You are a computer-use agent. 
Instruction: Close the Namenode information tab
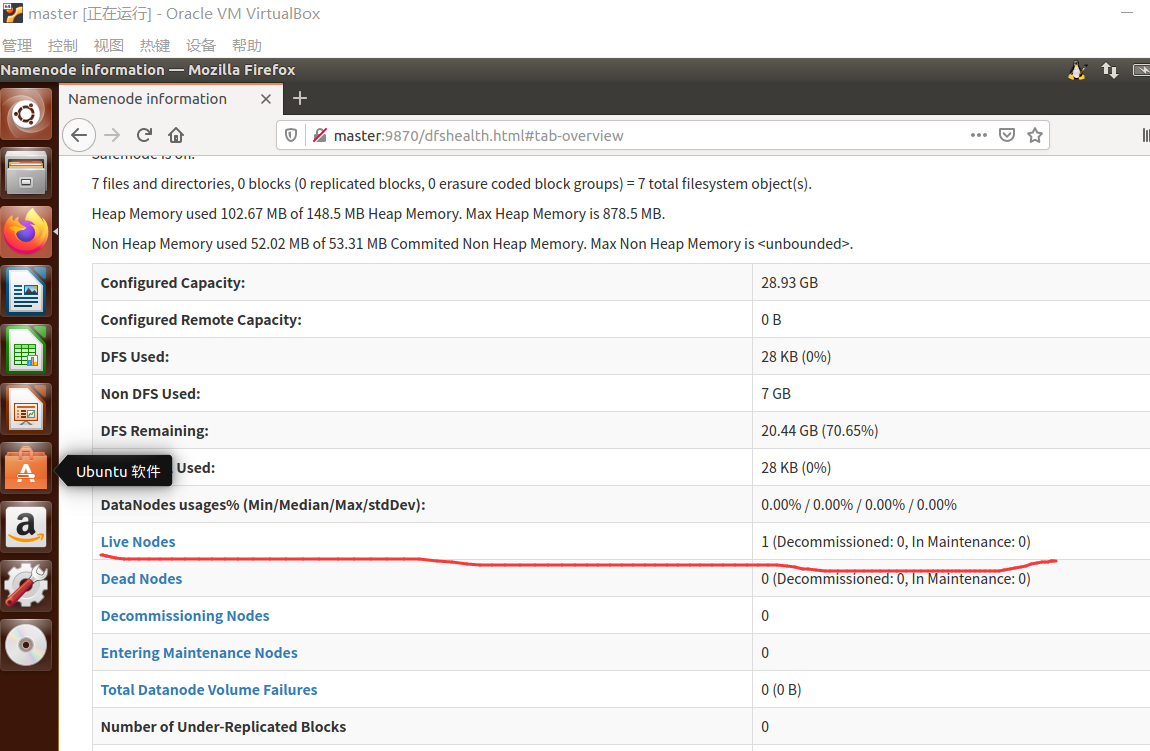(265, 99)
